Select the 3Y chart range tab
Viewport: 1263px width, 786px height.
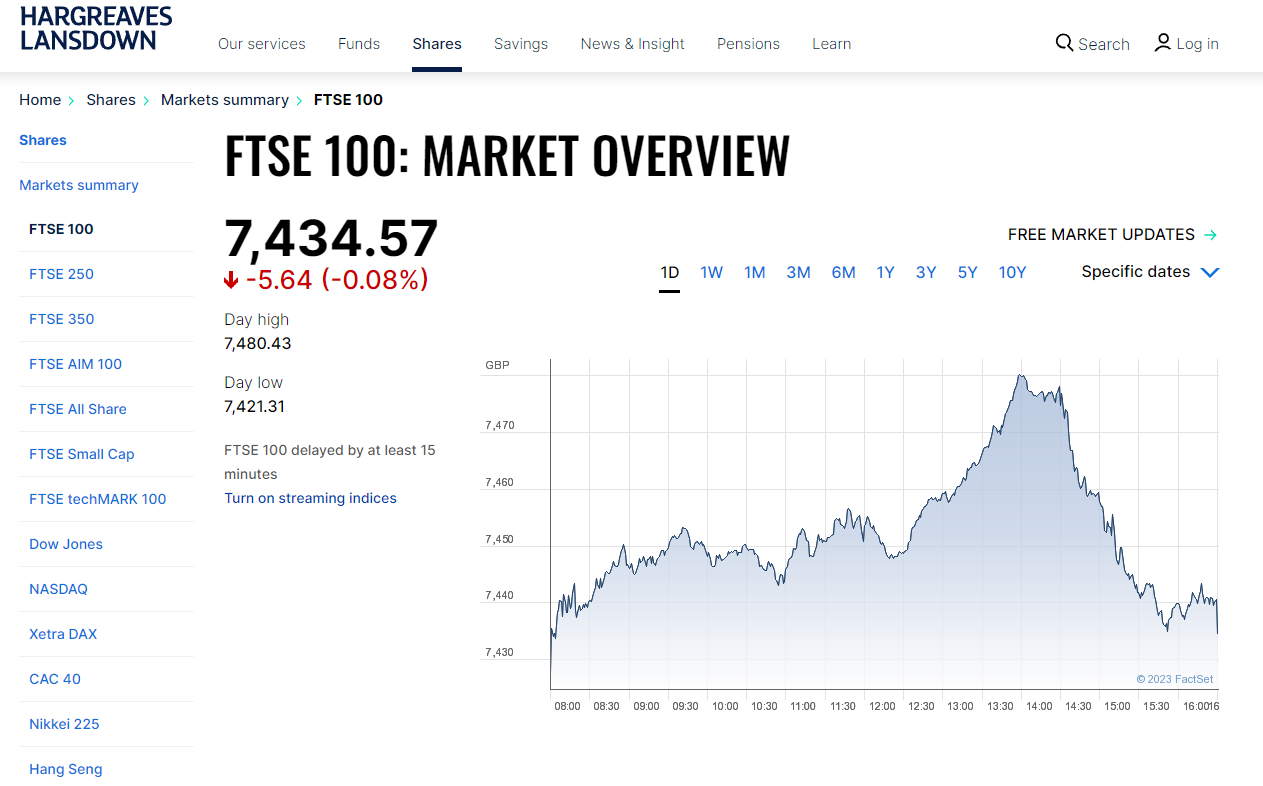926,272
